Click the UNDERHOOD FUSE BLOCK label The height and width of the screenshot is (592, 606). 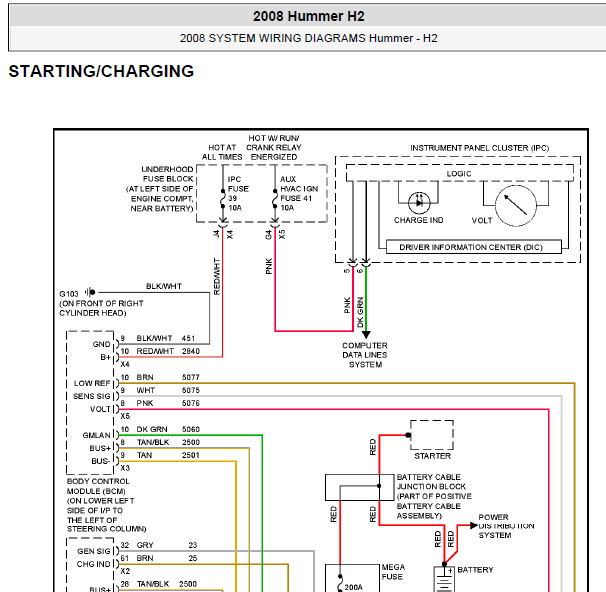click(161, 189)
